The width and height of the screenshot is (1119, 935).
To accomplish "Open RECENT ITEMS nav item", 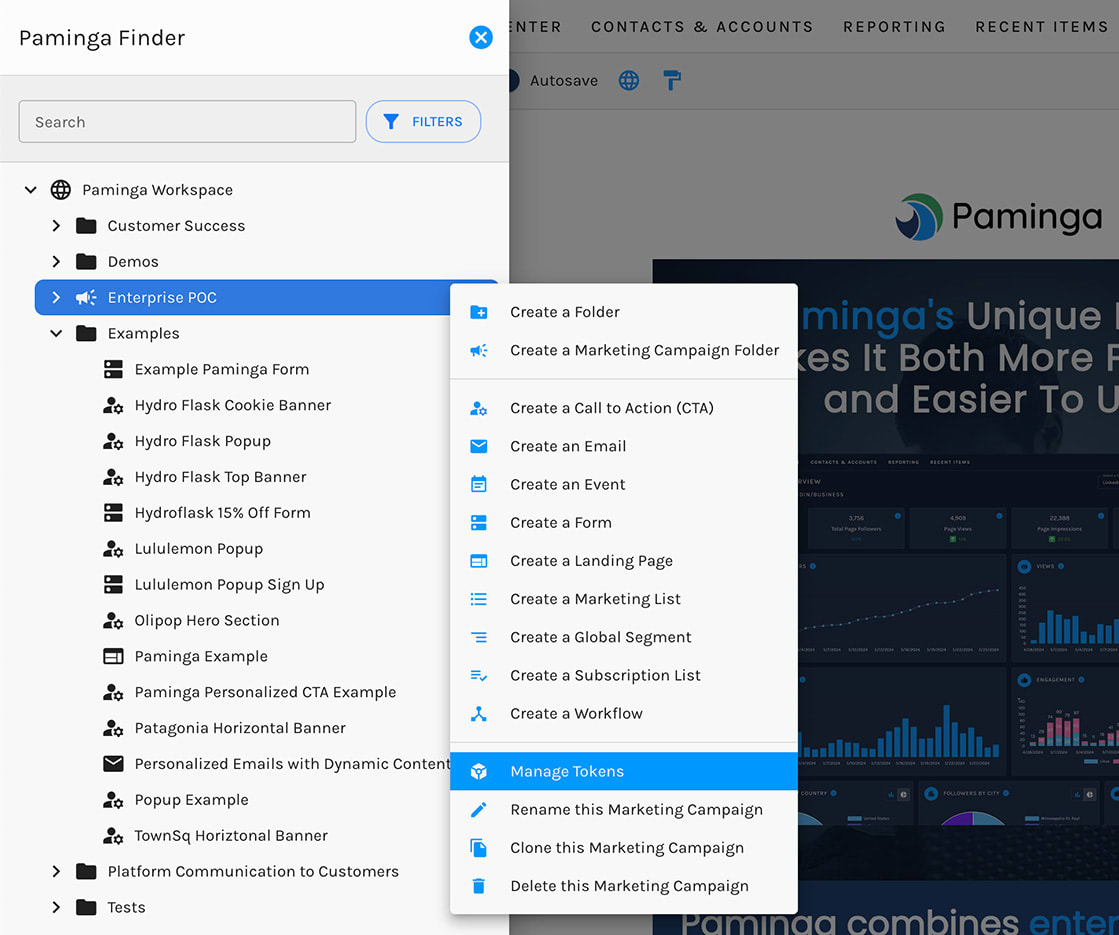I will click(1042, 26).
